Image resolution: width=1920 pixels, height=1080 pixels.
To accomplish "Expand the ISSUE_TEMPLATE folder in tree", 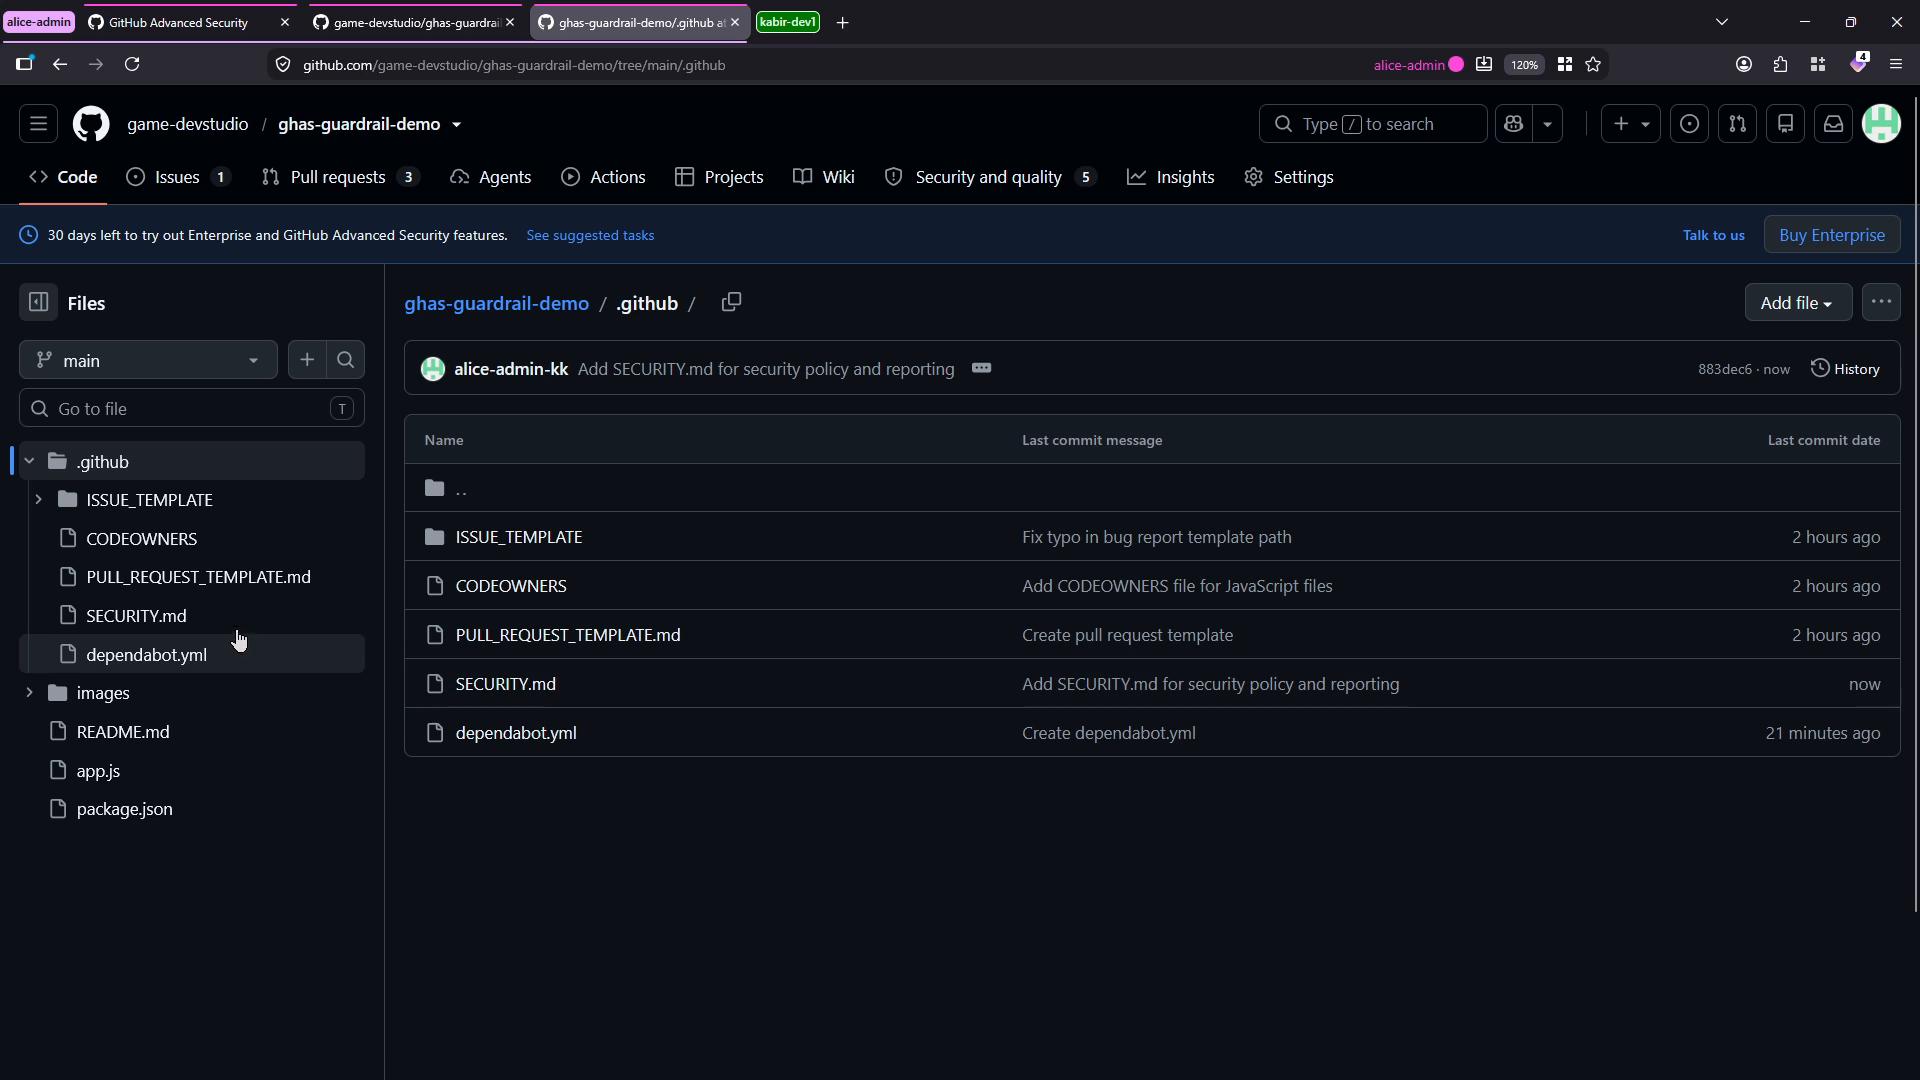I will (x=38, y=500).
